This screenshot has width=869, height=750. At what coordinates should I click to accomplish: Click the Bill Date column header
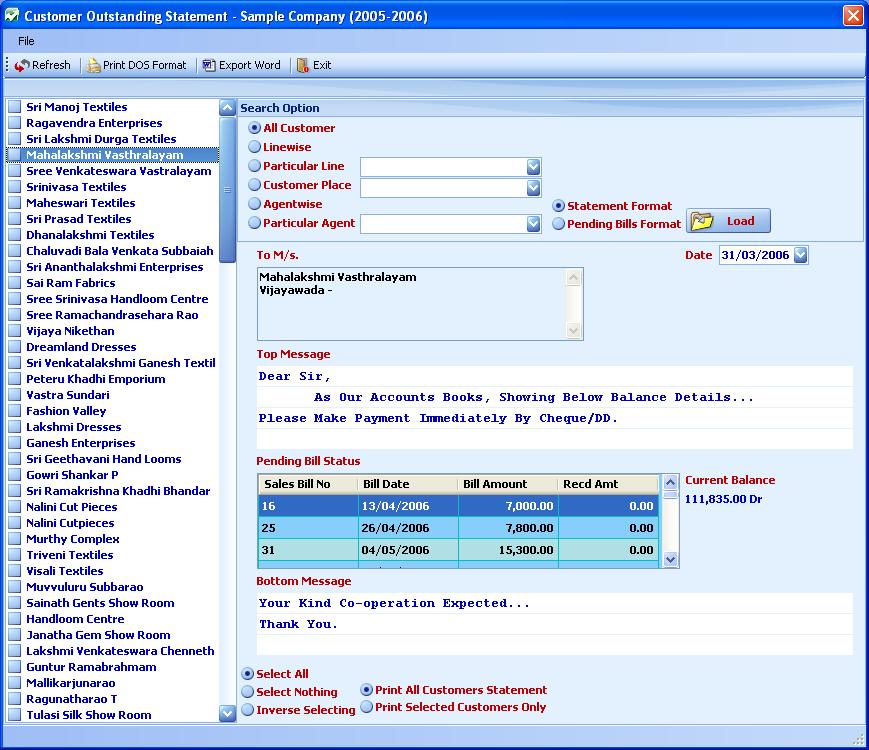[x=408, y=484]
